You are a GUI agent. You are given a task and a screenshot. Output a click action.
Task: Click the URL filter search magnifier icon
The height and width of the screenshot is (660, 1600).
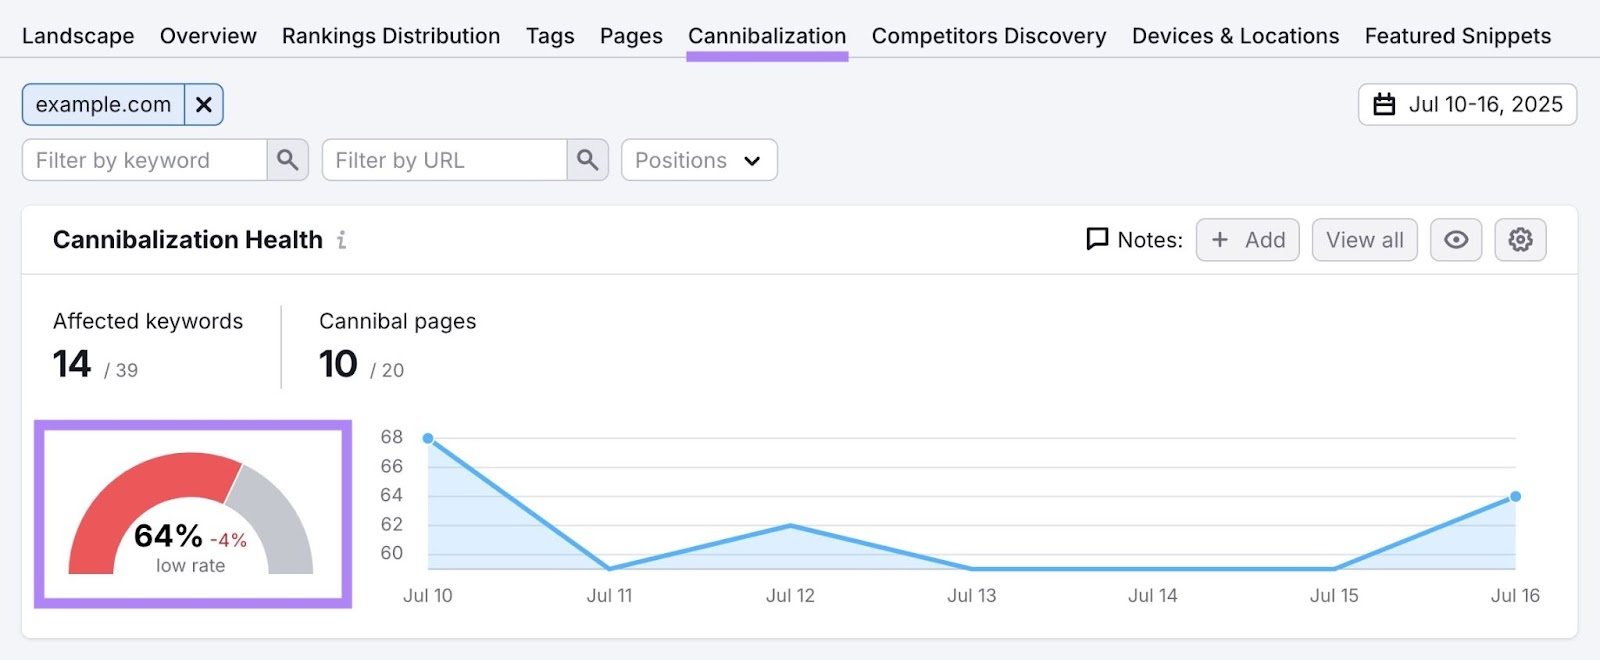click(587, 160)
